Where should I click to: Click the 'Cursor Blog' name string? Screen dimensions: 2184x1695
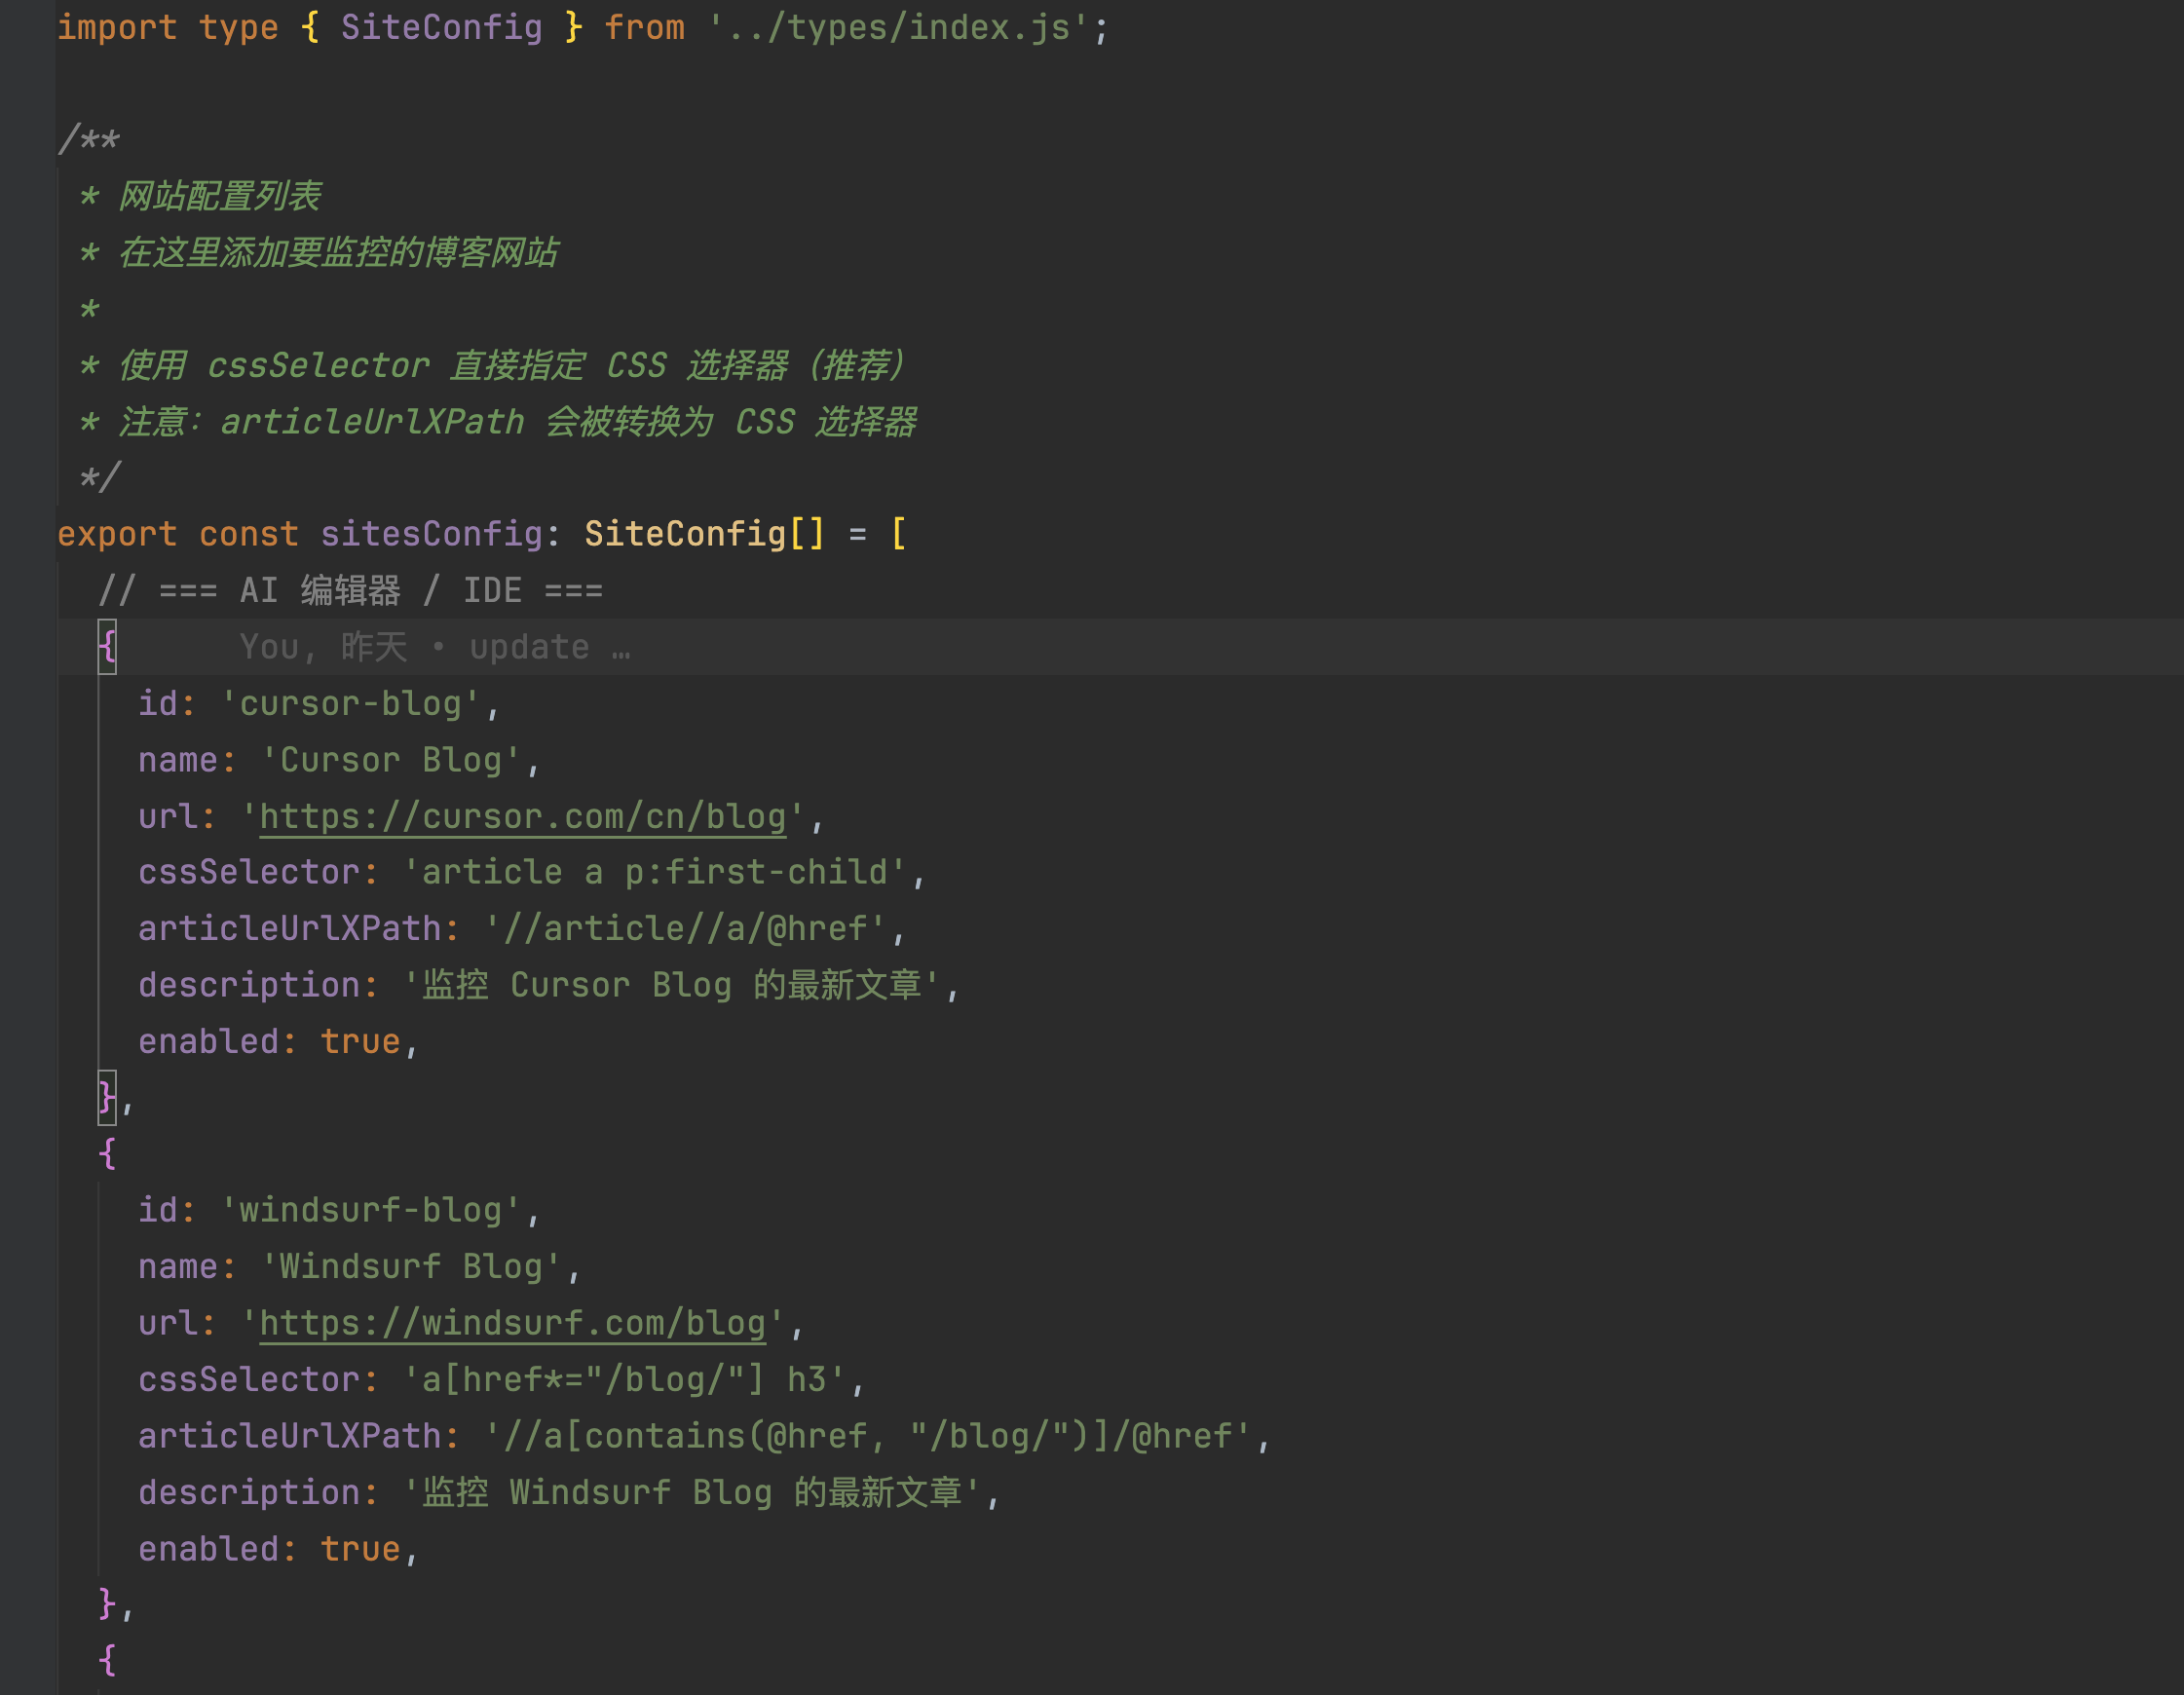point(390,760)
